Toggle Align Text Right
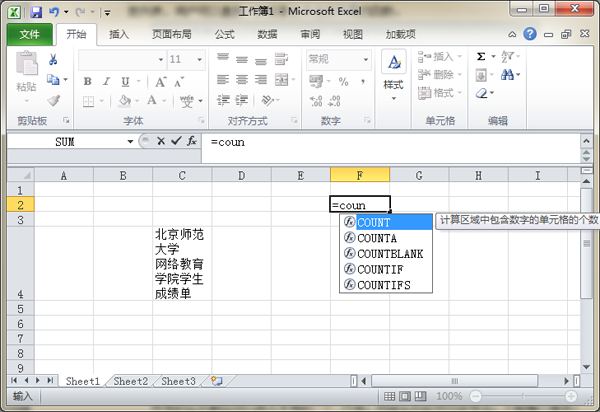 tap(261, 80)
